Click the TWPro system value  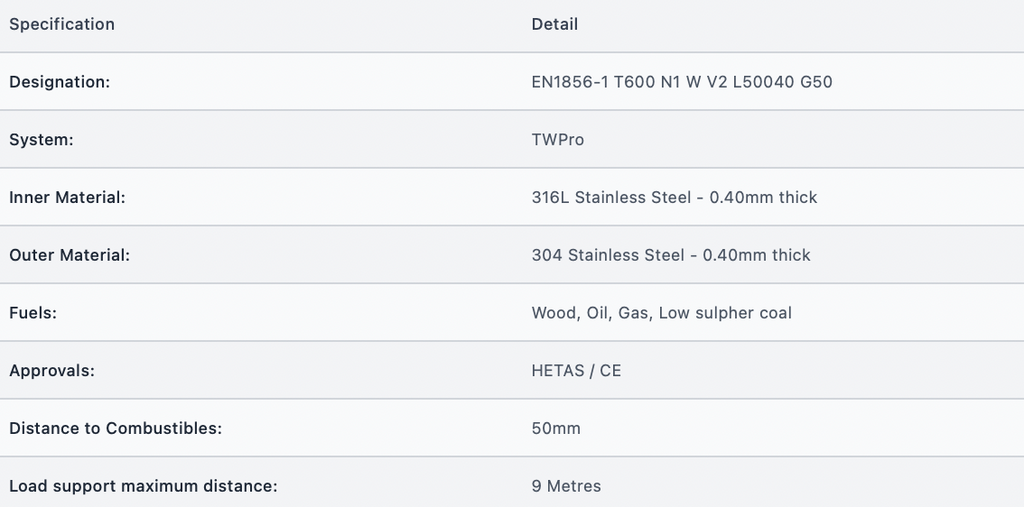558,140
